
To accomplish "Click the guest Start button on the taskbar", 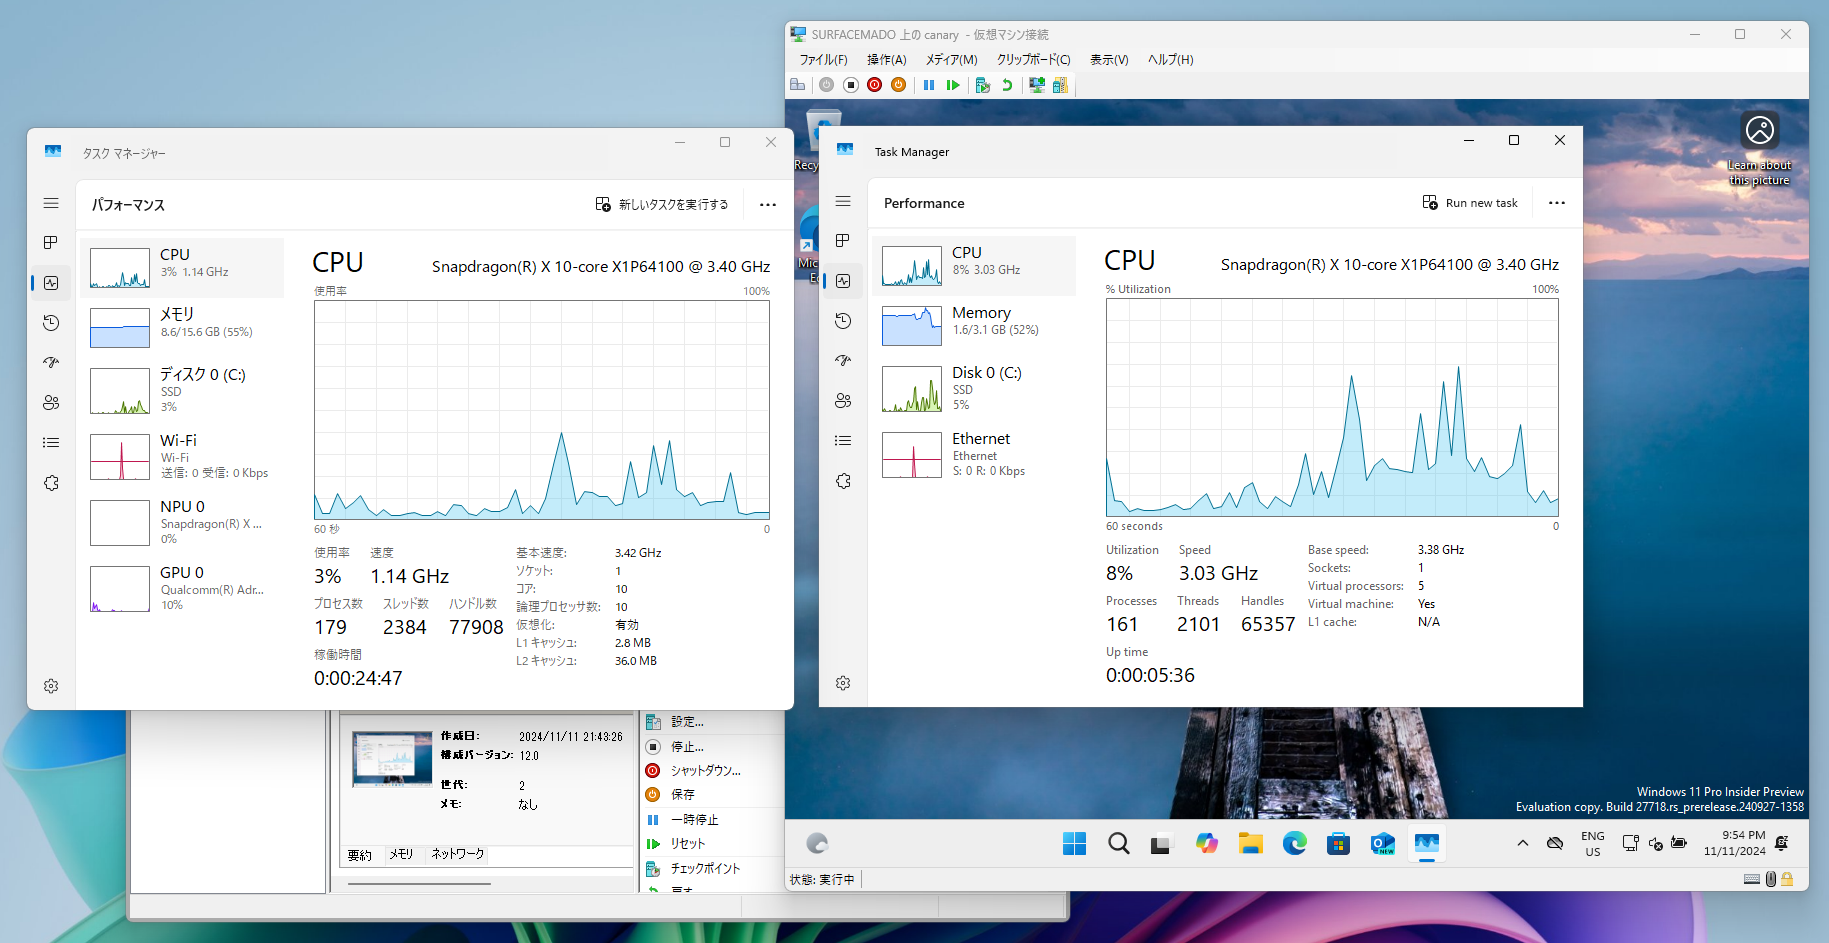I will click(x=1075, y=844).
